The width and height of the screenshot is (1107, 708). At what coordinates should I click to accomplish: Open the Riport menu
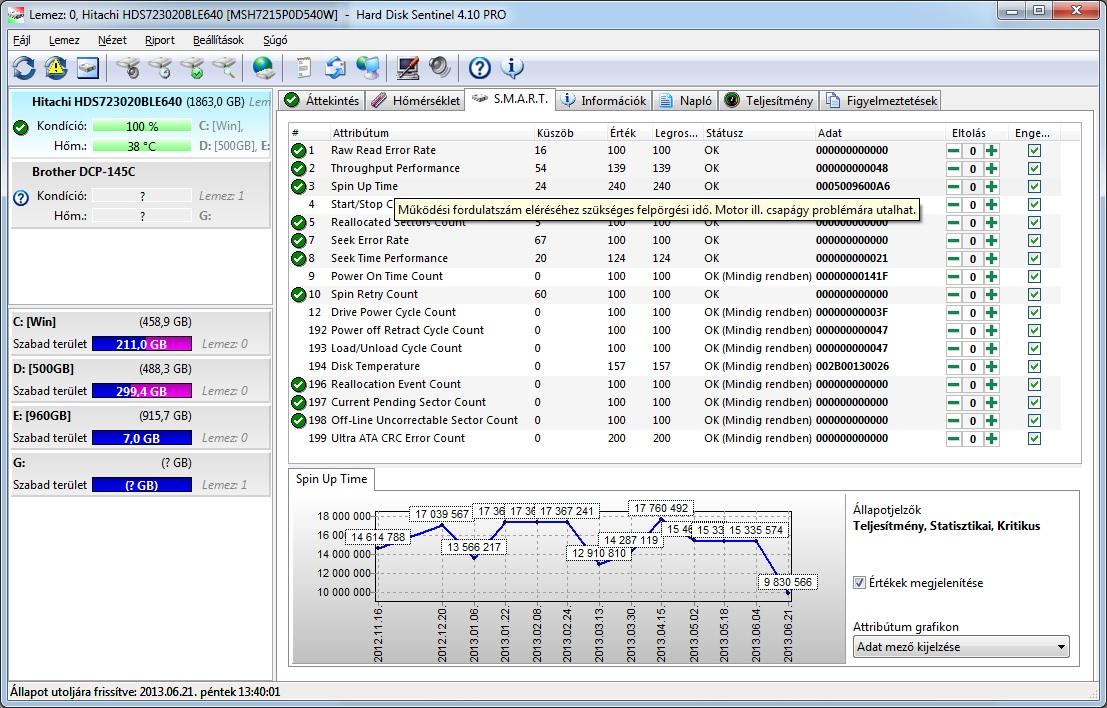coord(160,40)
